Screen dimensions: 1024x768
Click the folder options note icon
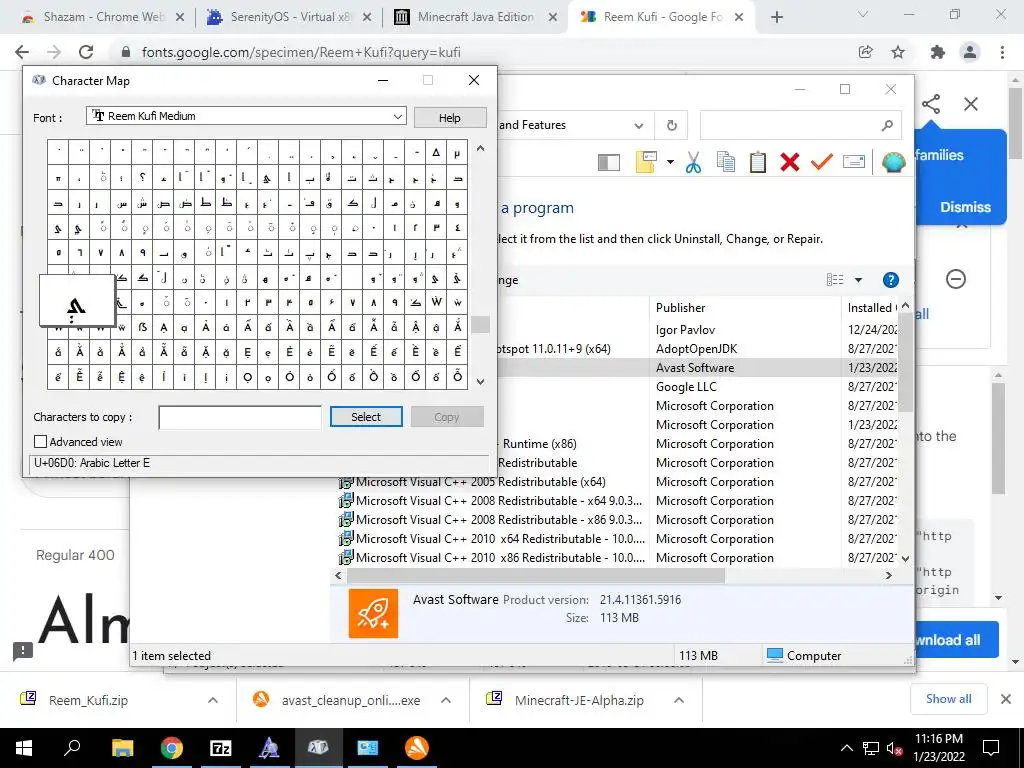[646, 162]
